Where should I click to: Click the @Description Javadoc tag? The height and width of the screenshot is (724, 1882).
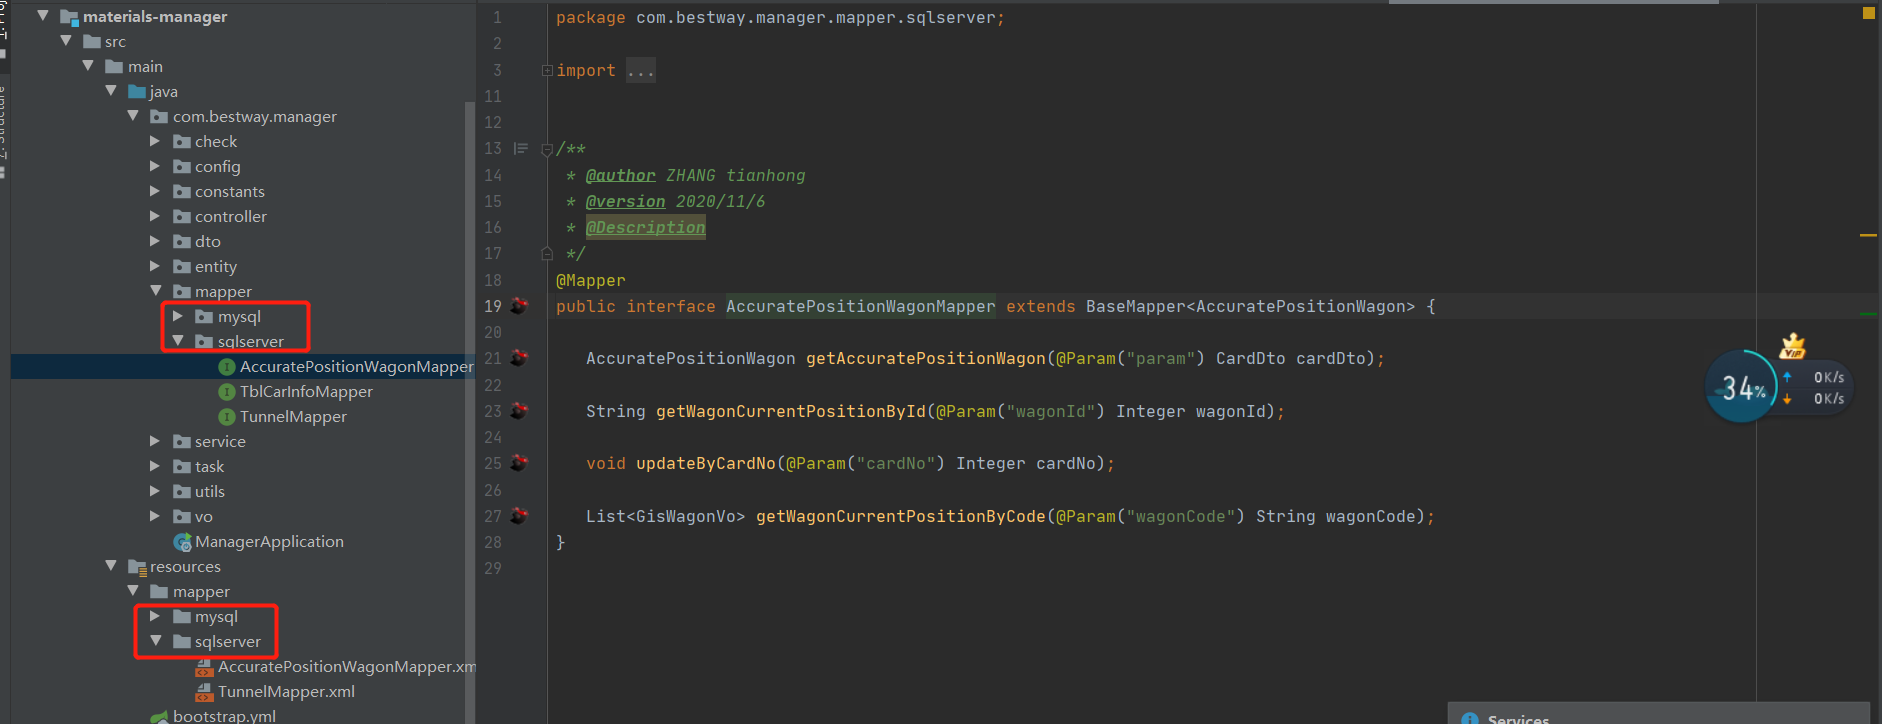pyautogui.click(x=646, y=227)
